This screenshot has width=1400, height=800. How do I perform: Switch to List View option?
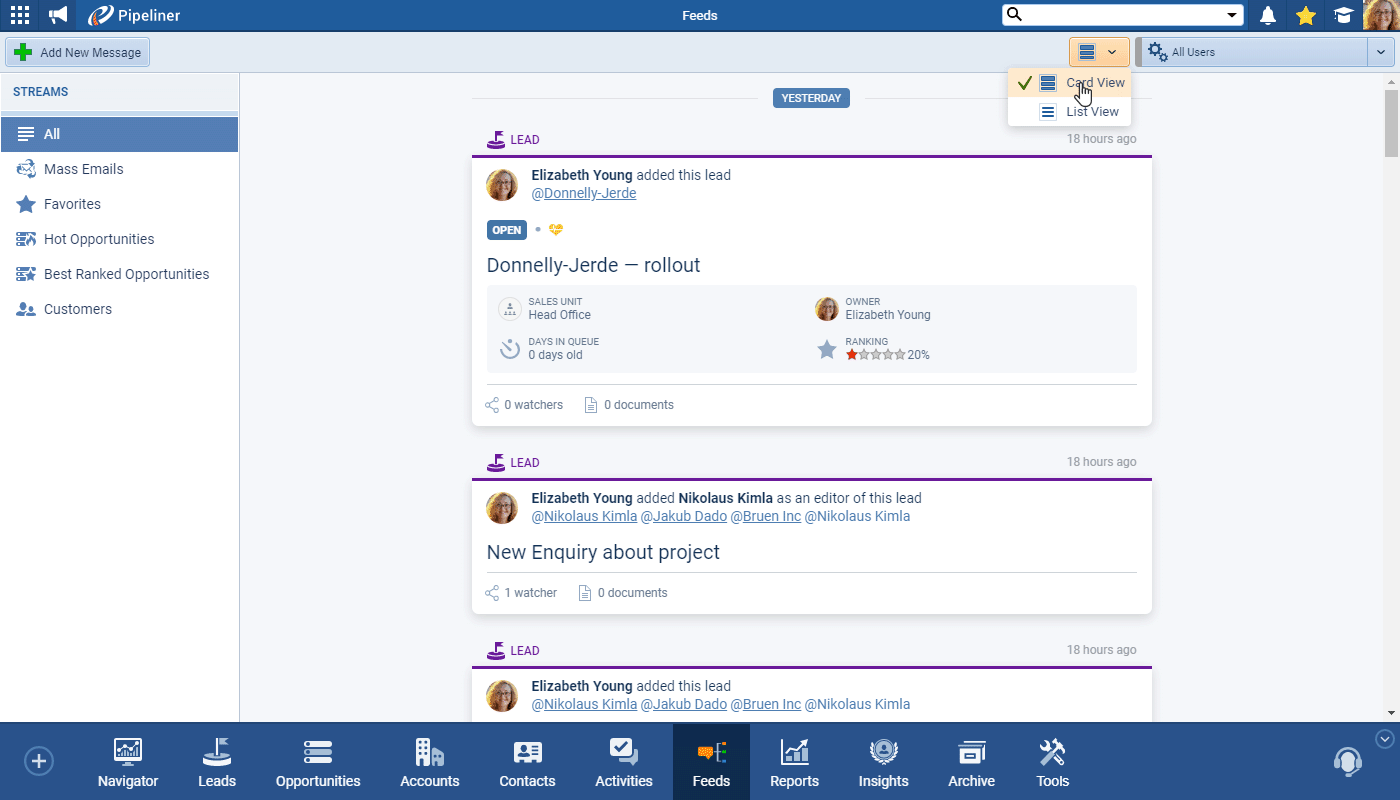click(1092, 112)
